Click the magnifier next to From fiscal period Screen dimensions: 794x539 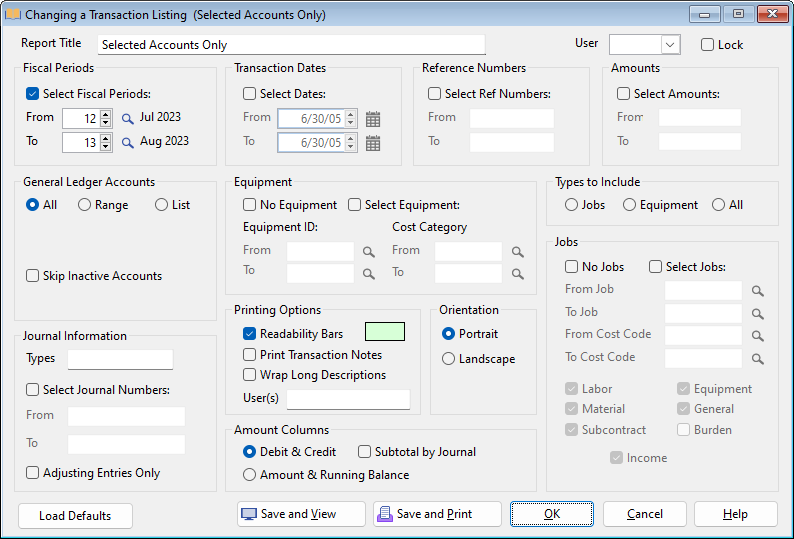click(127, 118)
